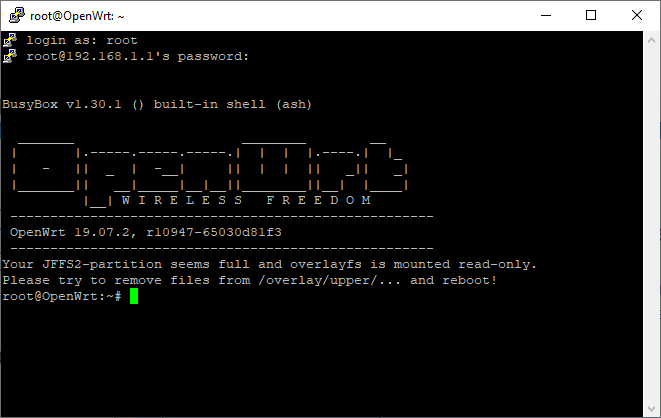Minimize the root@OpenWrt terminal window
The image size is (661, 418).
pyautogui.click(x=546, y=16)
